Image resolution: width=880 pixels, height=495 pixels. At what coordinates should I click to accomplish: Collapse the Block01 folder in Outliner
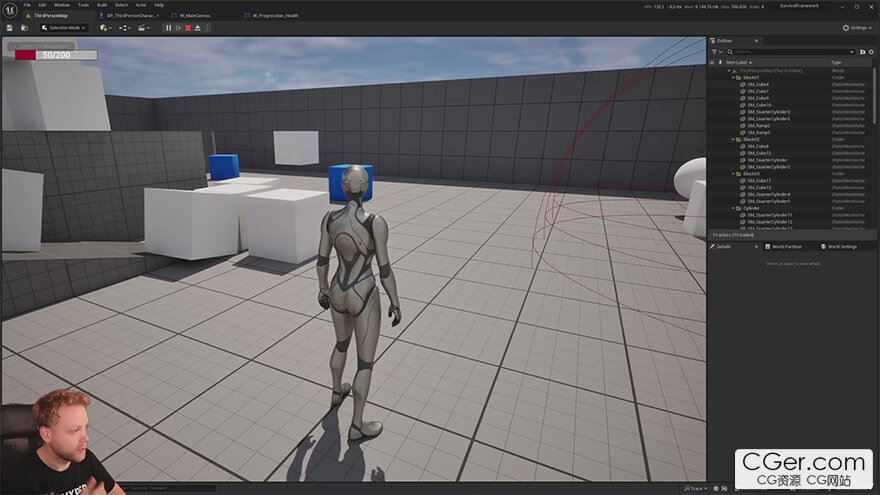pyautogui.click(x=734, y=78)
